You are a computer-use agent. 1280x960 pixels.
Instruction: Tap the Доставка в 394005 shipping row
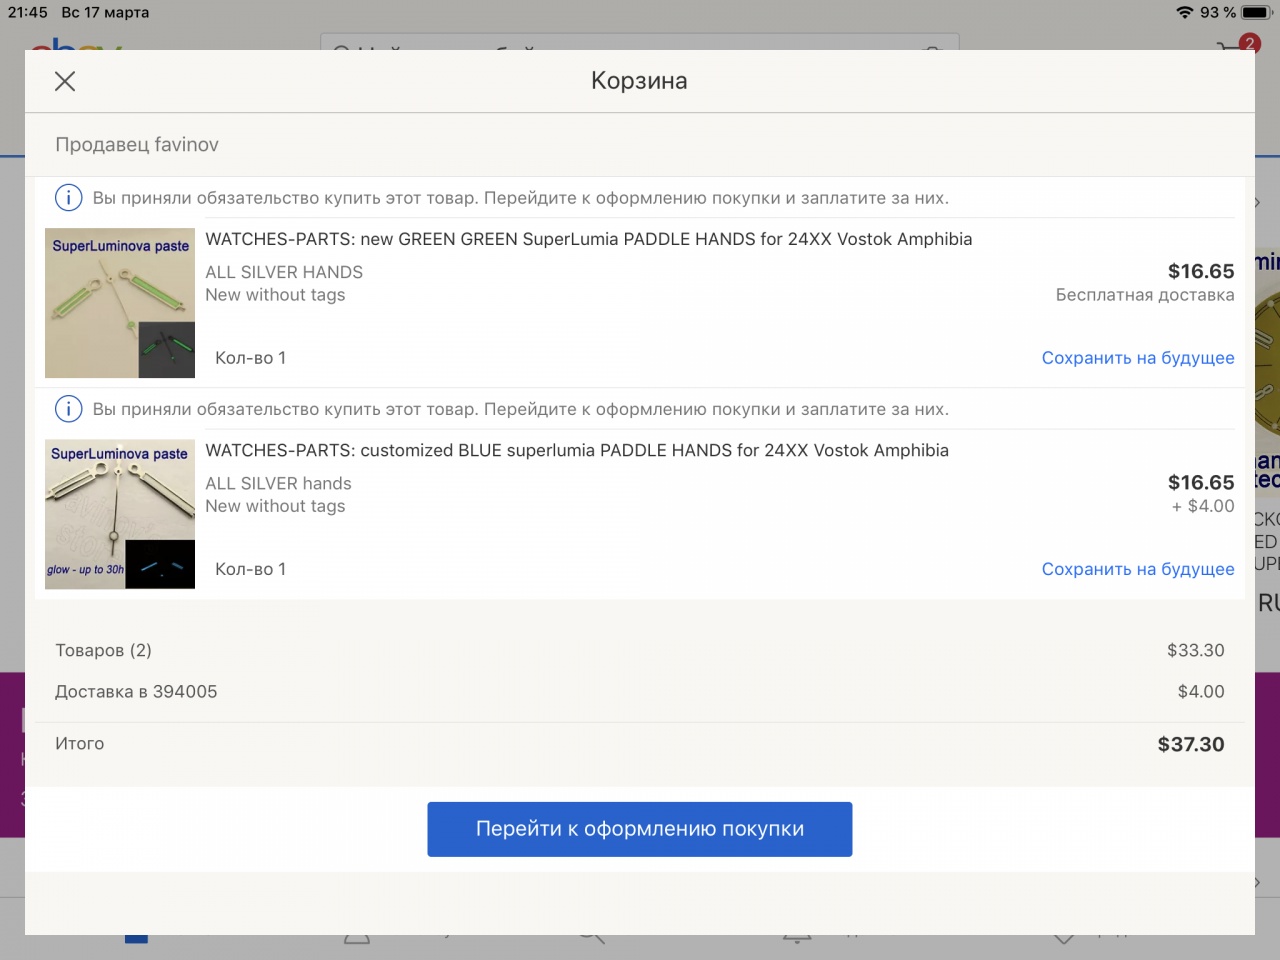(136, 692)
